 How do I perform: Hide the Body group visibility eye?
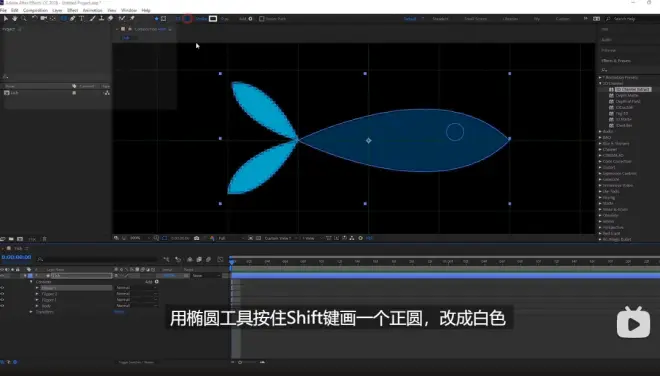click(x=3, y=306)
